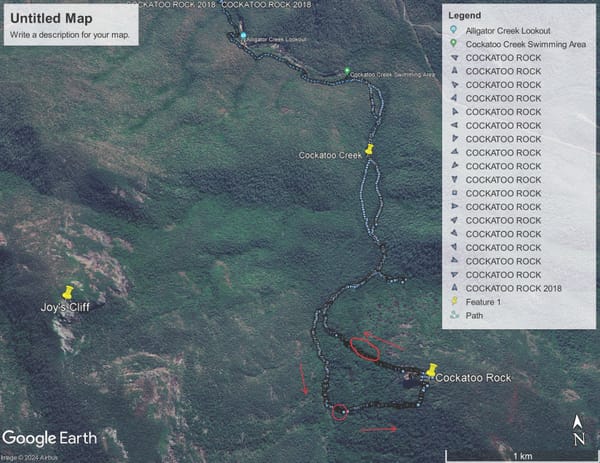Viewport: 600px width, 463px height.
Task: Click the Feature 1 pushpin legend icon
Action: [454, 302]
